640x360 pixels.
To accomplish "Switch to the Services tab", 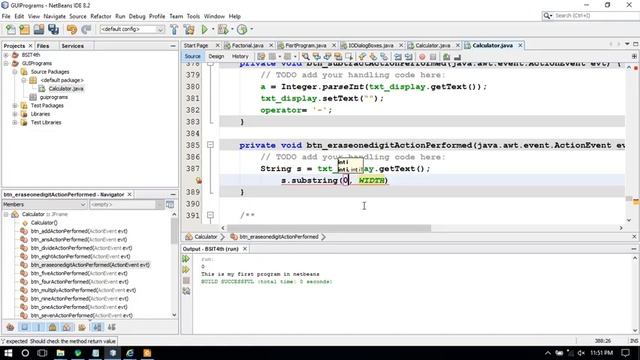I will click(73, 46).
